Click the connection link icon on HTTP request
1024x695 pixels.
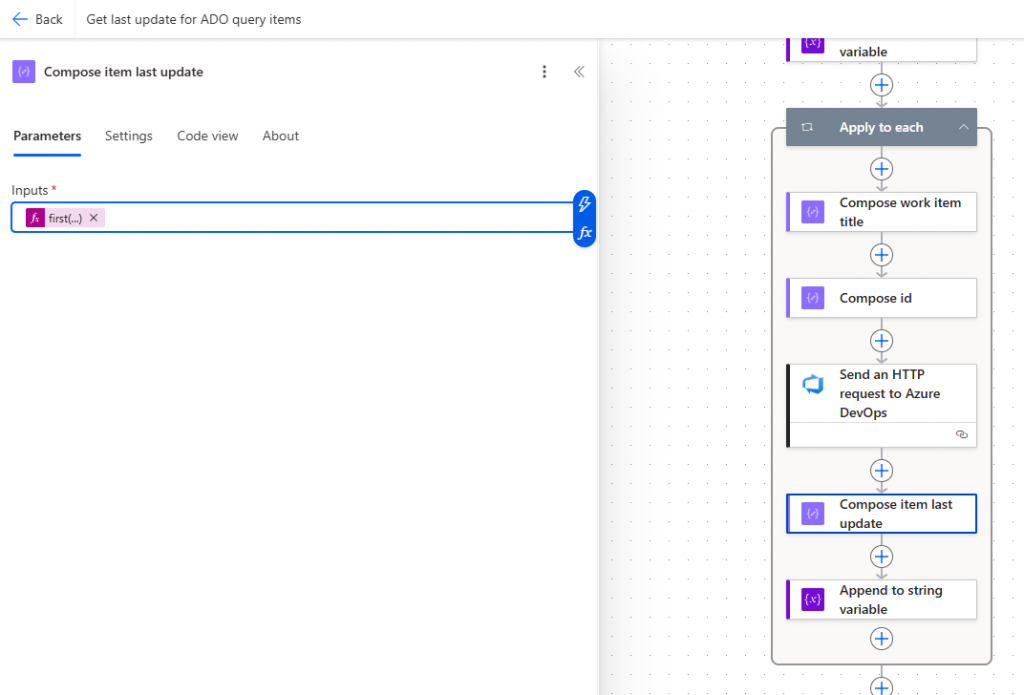961,435
